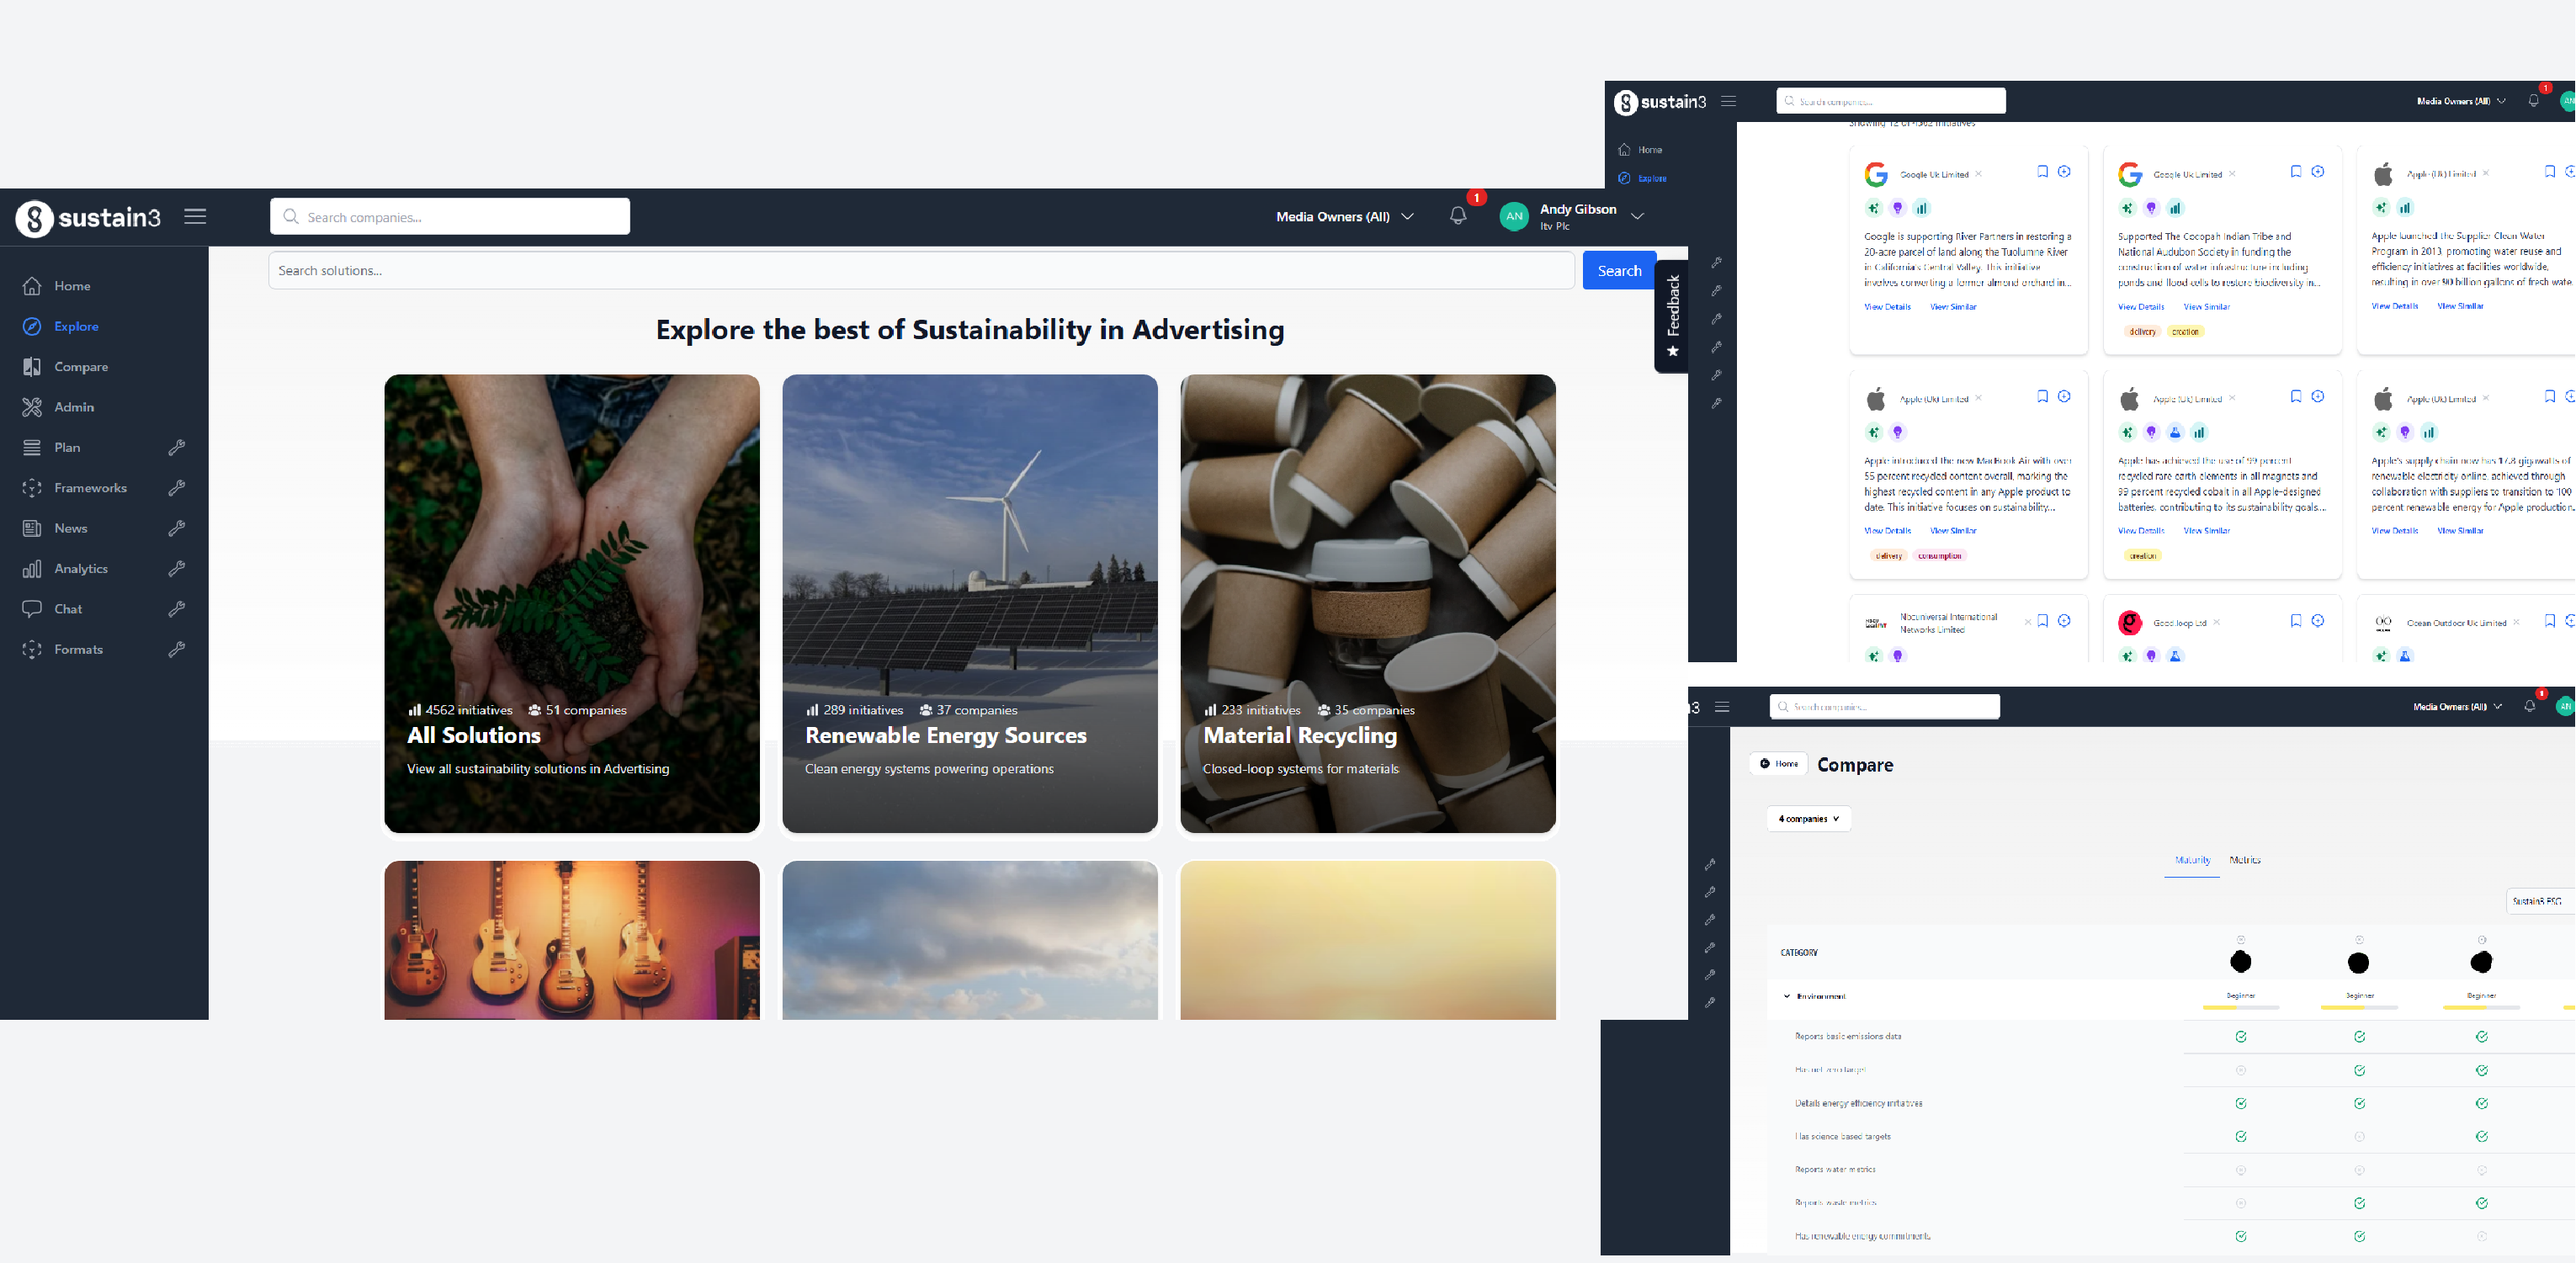Image resolution: width=2576 pixels, height=1263 pixels.
Task: Open the vertical Feedback tab
Action: click(x=1672, y=316)
